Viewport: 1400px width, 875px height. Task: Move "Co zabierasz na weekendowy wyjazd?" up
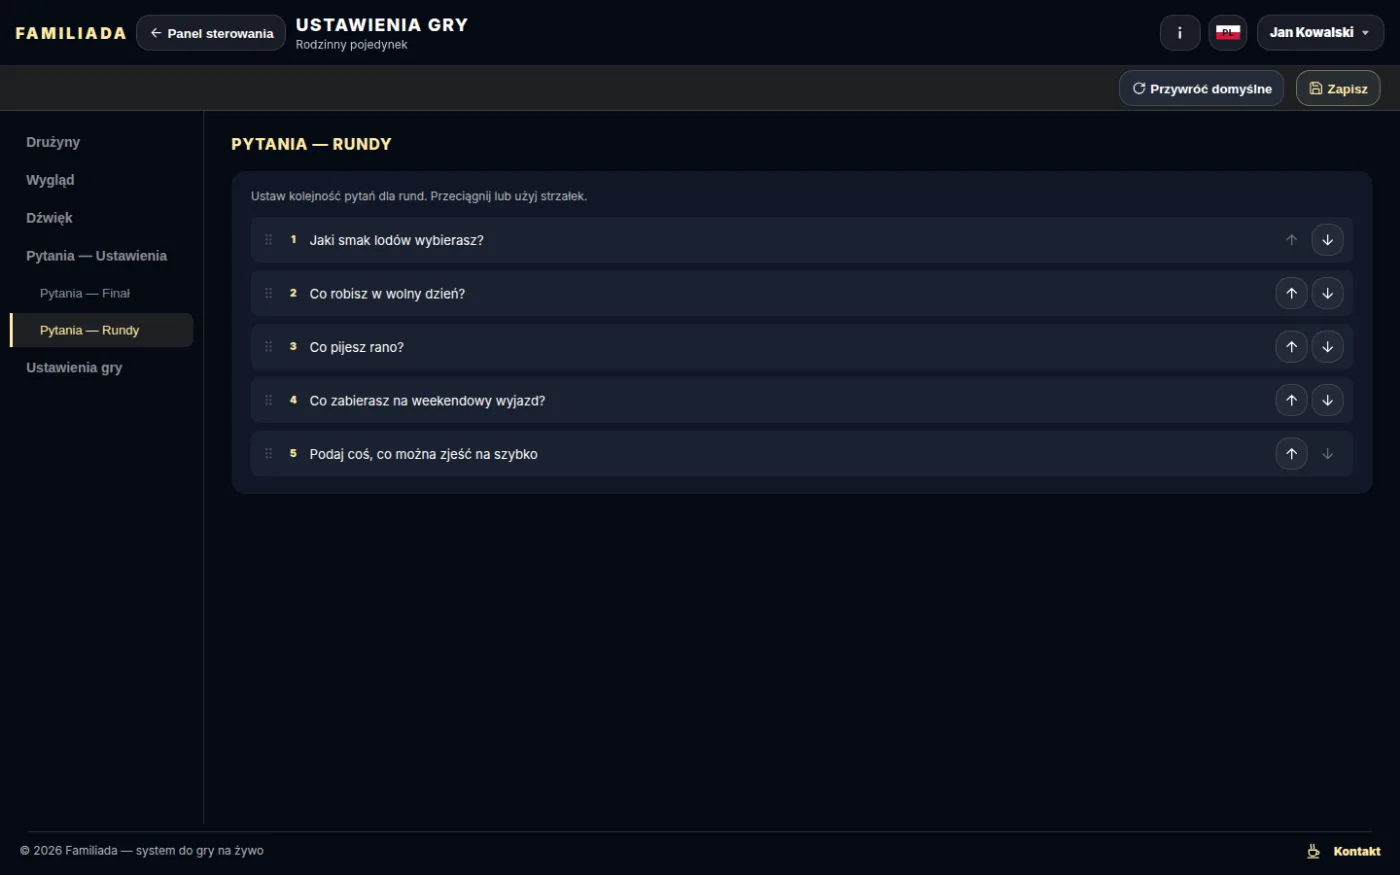click(x=1291, y=400)
